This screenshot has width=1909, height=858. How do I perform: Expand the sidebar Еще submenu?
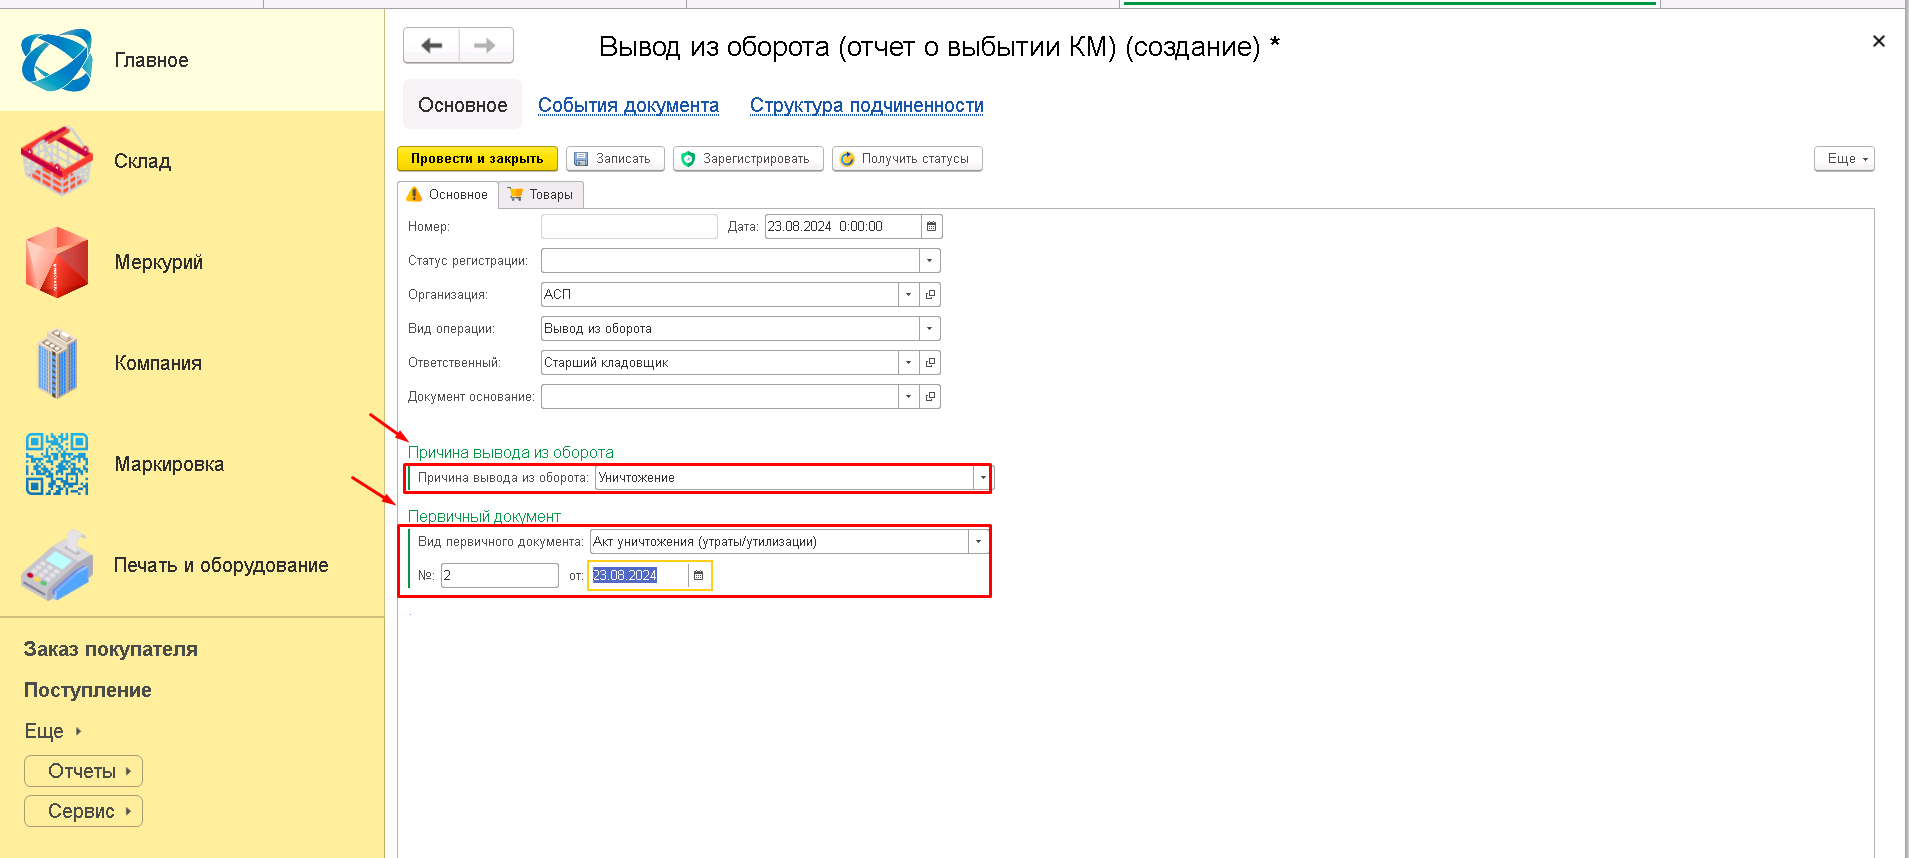[x=53, y=731]
